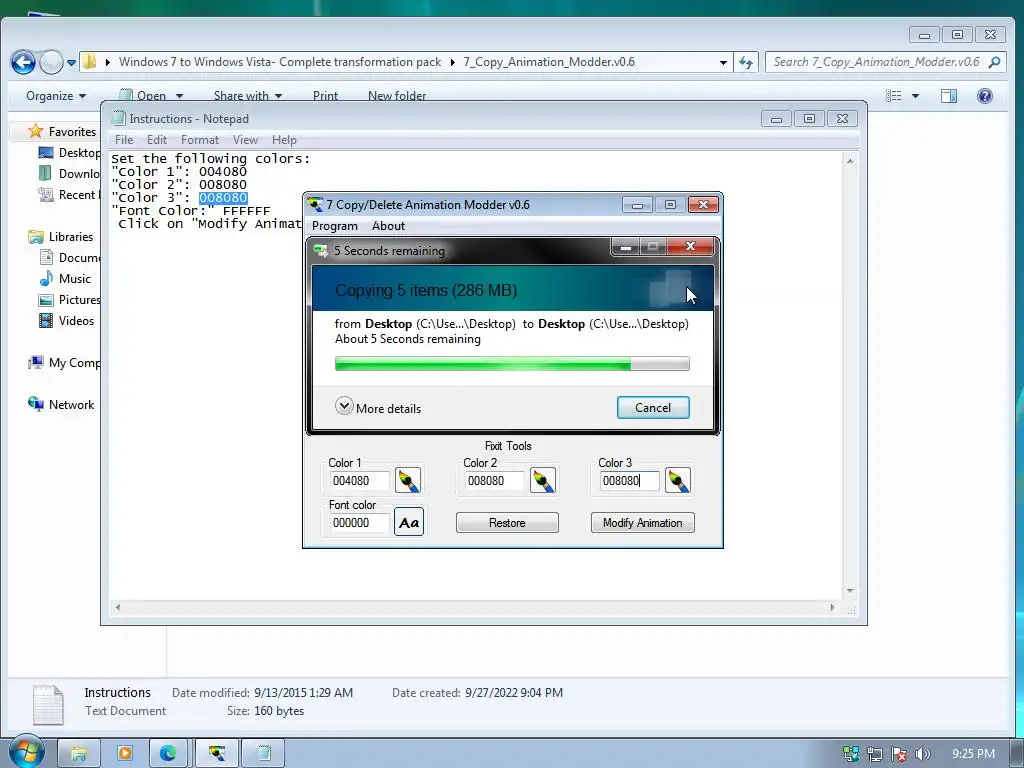The width and height of the screenshot is (1024, 768).
Task: Click the refresh icon beside address bar
Action: click(x=746, y=63)
